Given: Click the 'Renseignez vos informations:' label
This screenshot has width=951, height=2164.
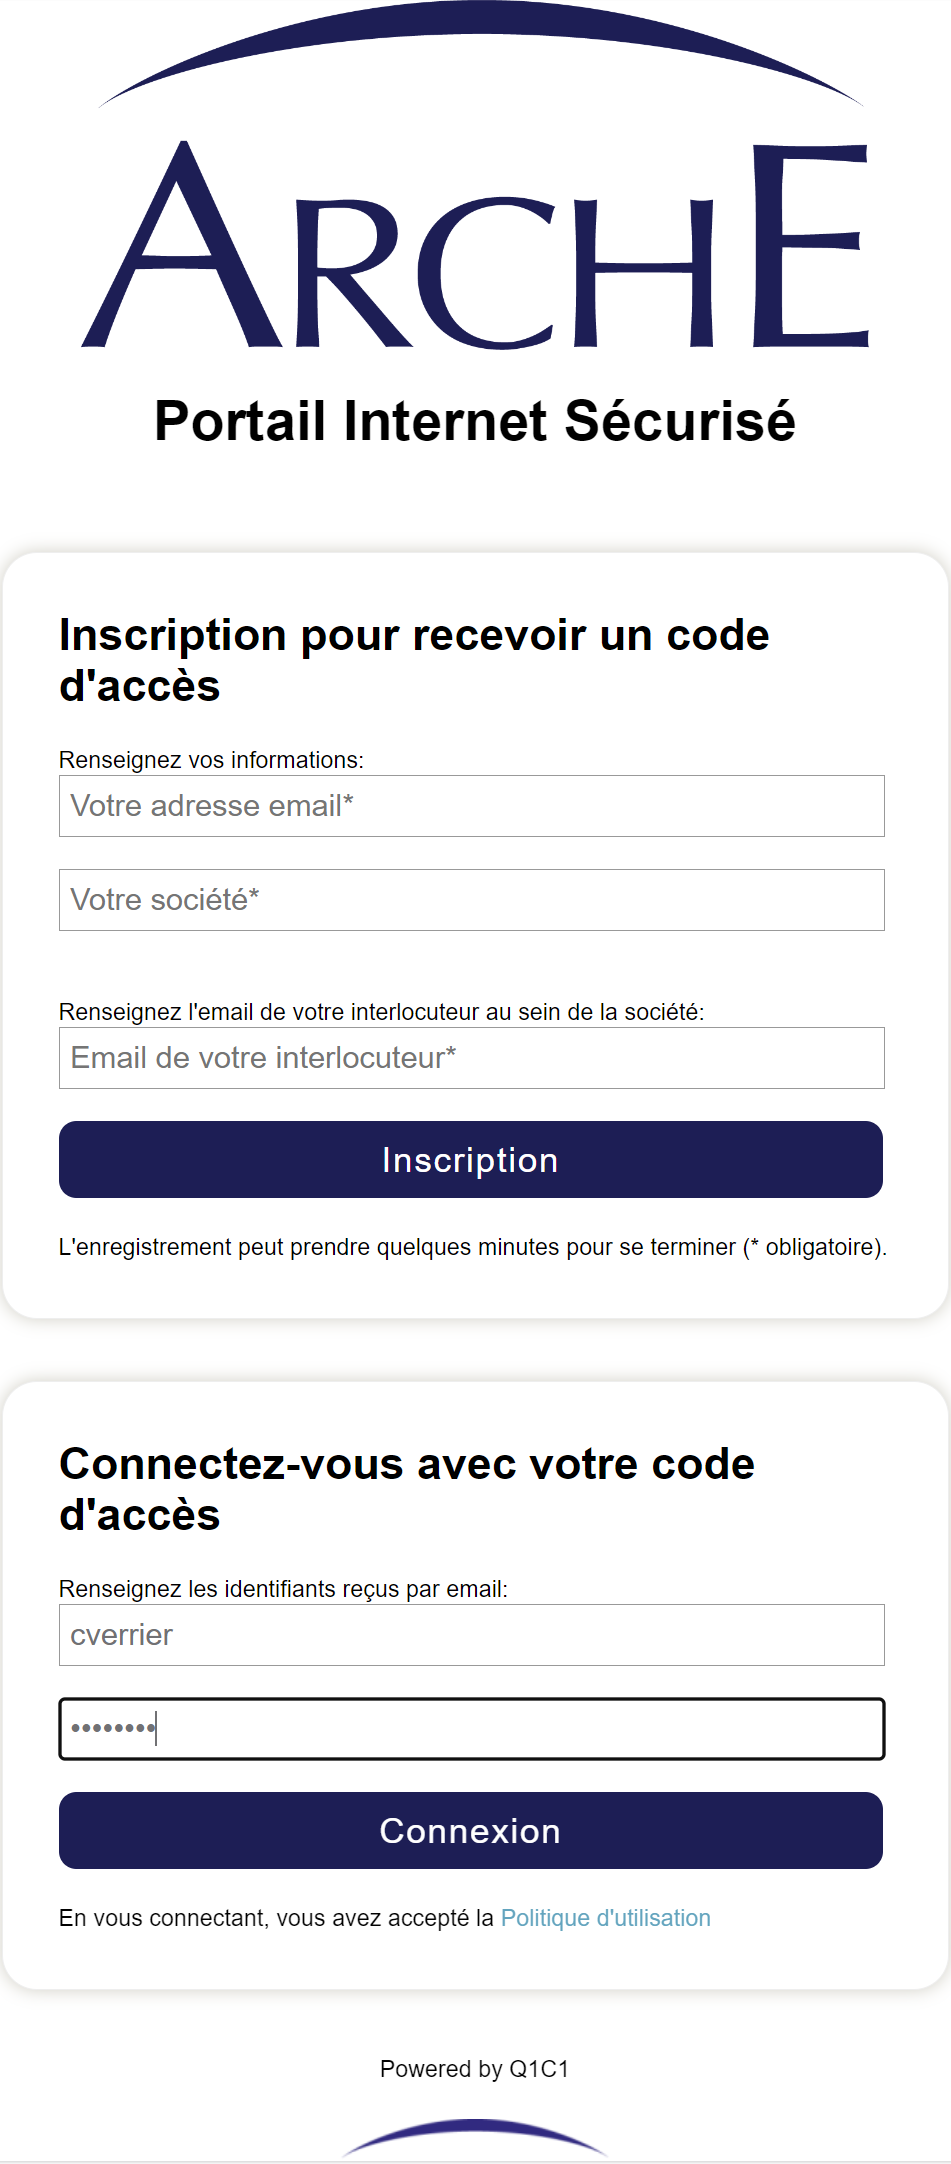Looking at the screenshot, I should tap(211, 760).
